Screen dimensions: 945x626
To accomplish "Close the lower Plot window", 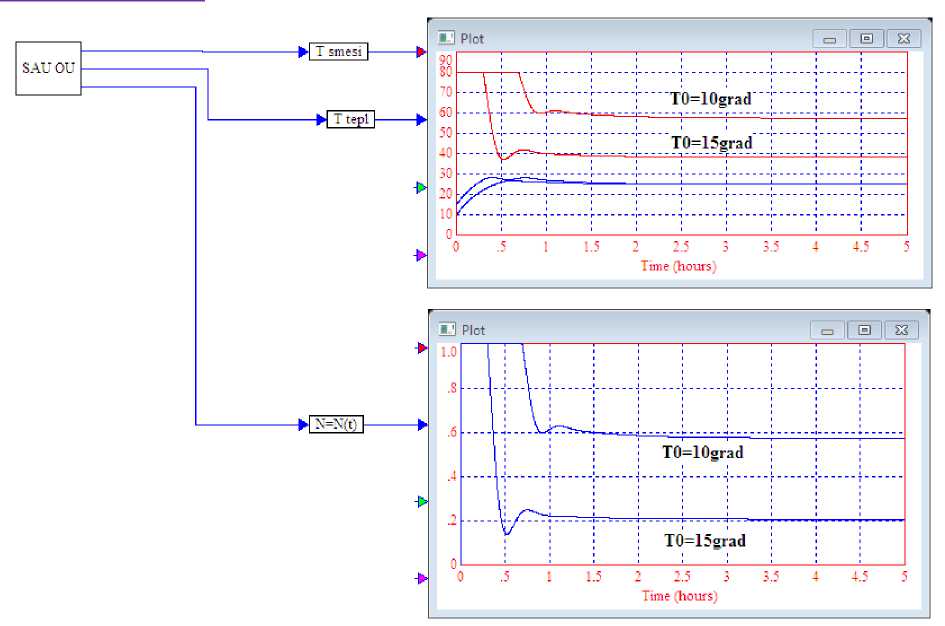I will [x=902, y=330].
